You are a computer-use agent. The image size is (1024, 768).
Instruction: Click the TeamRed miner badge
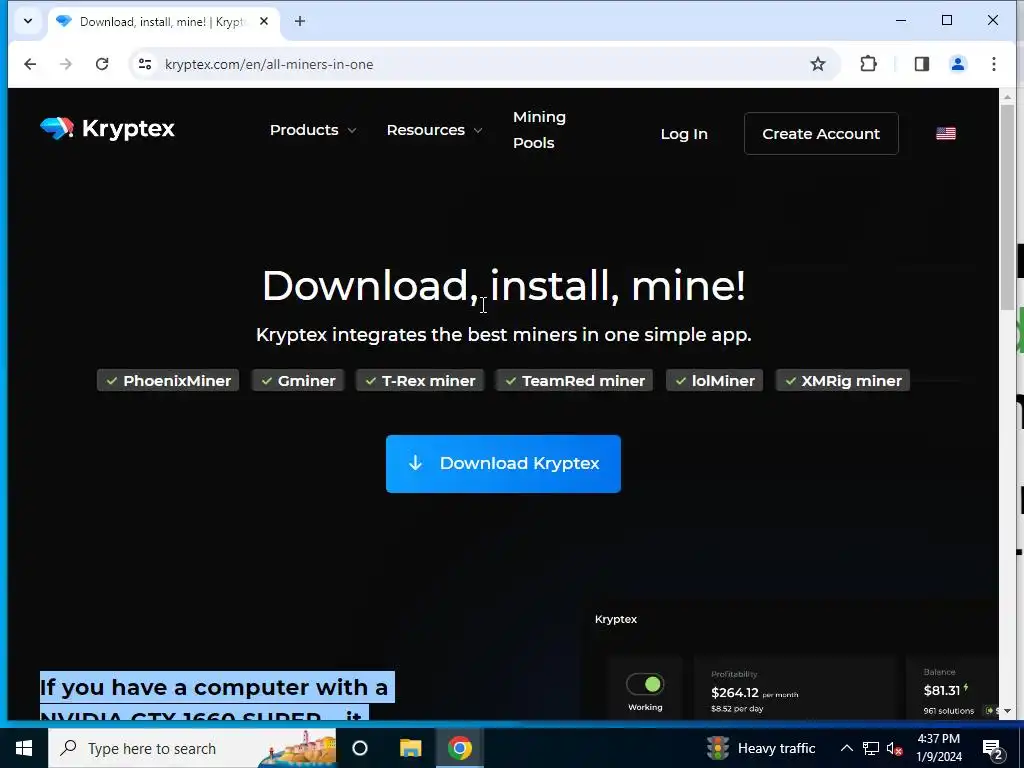coord(574,381)
